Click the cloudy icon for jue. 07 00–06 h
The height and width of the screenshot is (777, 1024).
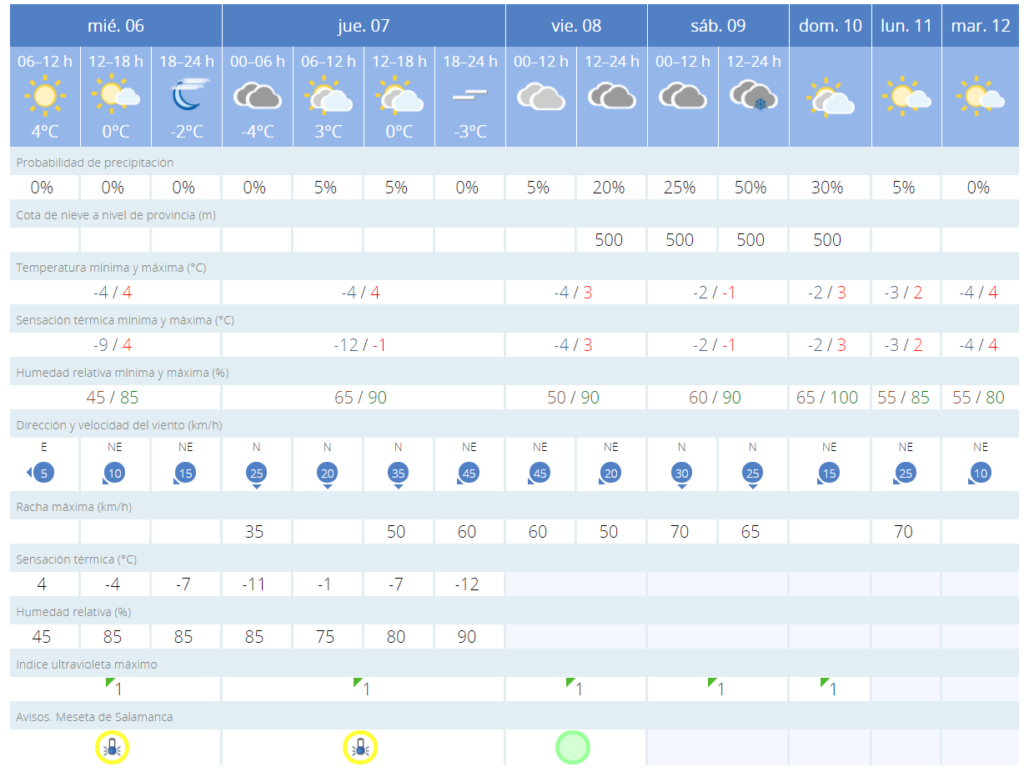[257, 95]
